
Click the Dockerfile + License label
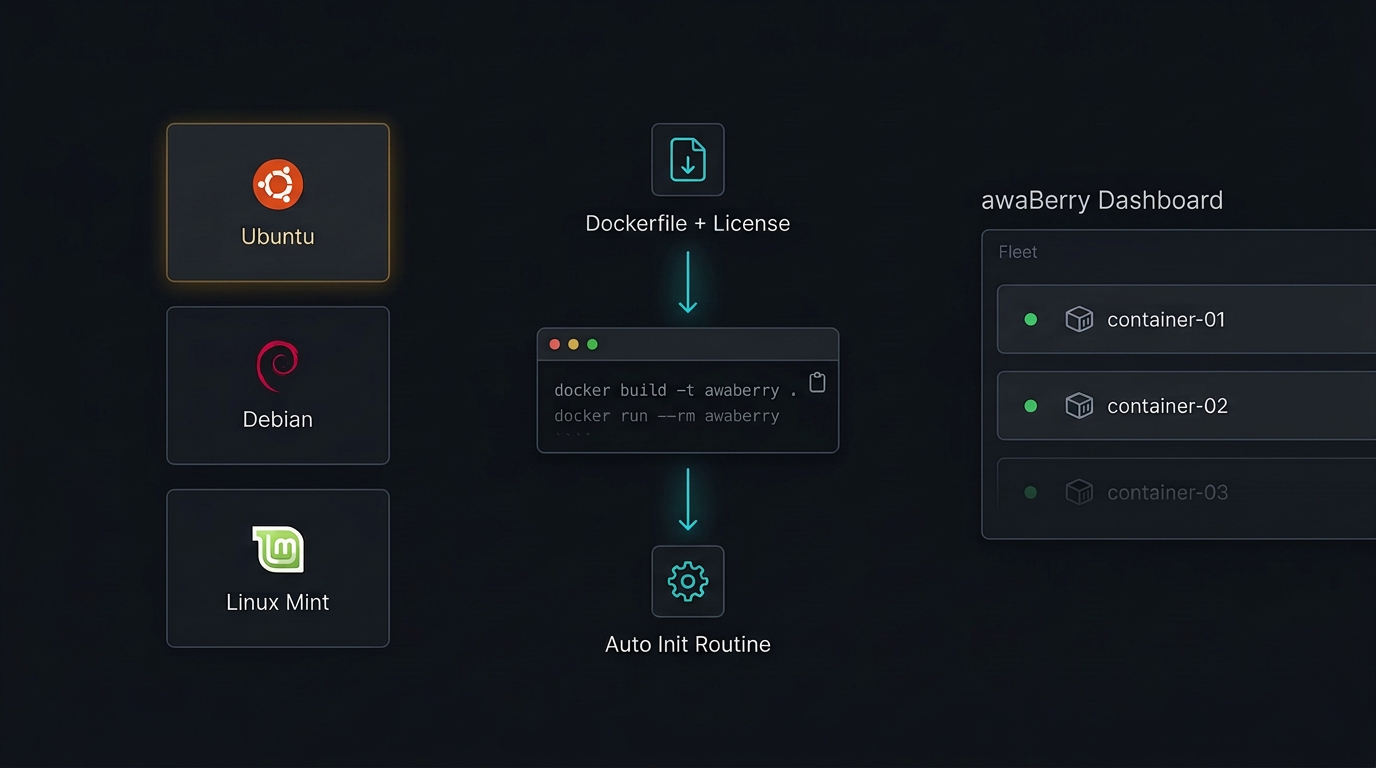click(687, 223)
